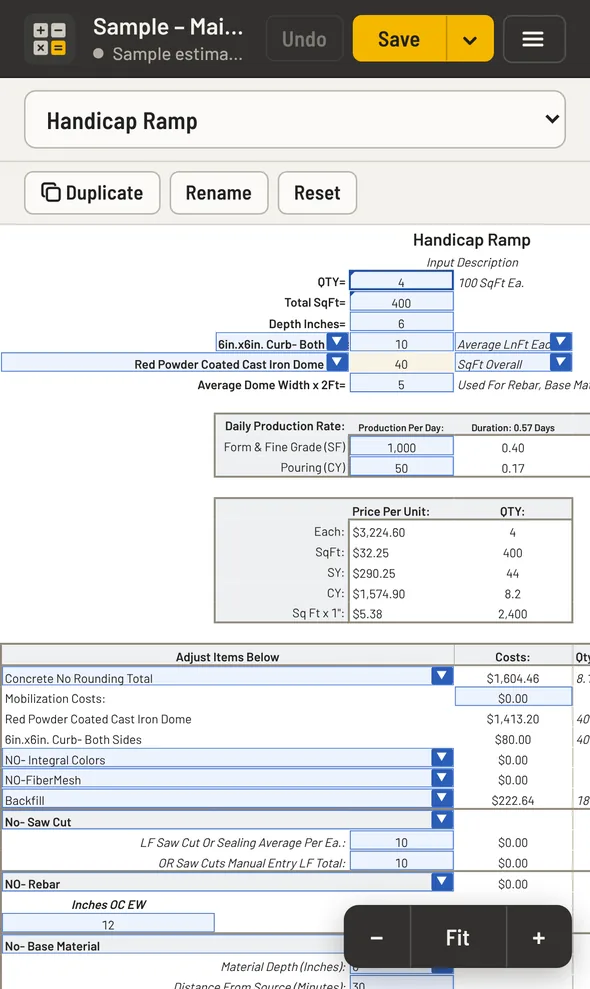
Task: Edit Pouring (CY) production per day
Action: [x=401, y=468]
